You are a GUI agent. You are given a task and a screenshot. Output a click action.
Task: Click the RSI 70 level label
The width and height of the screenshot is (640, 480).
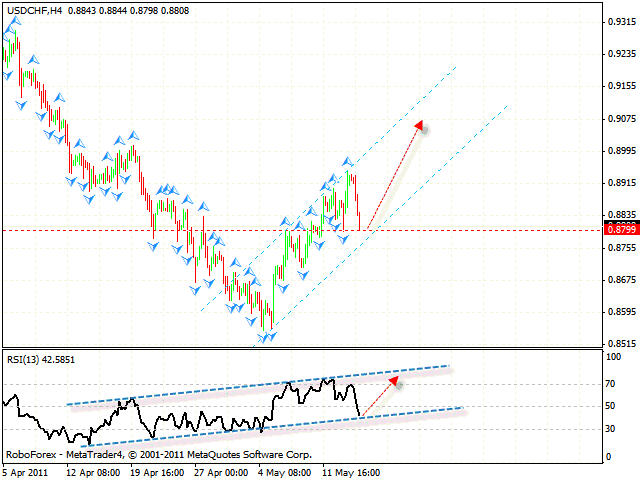(608, 383)
